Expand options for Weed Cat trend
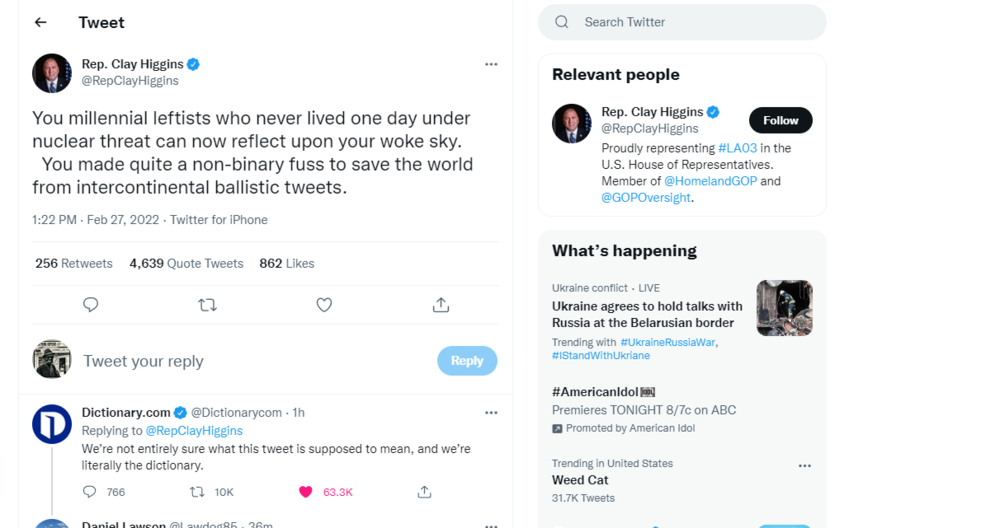The height and width of the screenshot is (528, 1000). pos(804,466)
